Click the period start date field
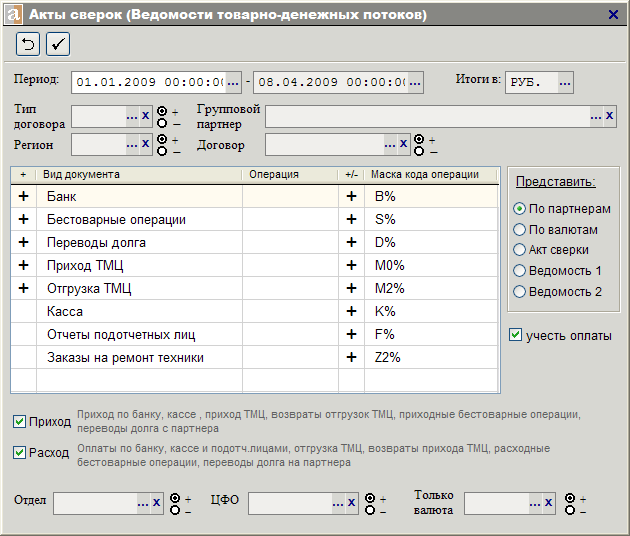This screenshot has height=536, width=630. click(149, 83)
